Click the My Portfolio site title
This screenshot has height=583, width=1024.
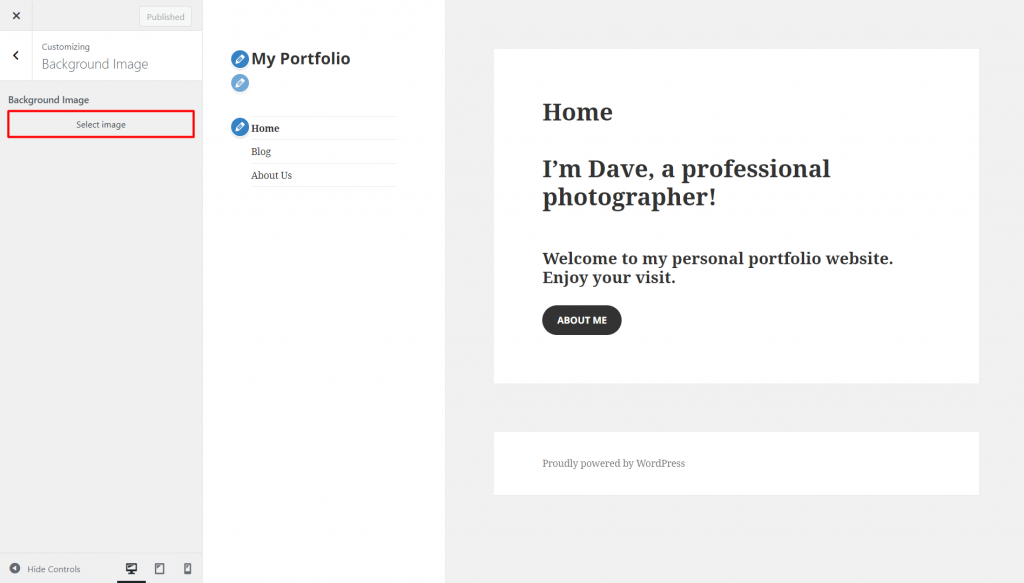300,59
